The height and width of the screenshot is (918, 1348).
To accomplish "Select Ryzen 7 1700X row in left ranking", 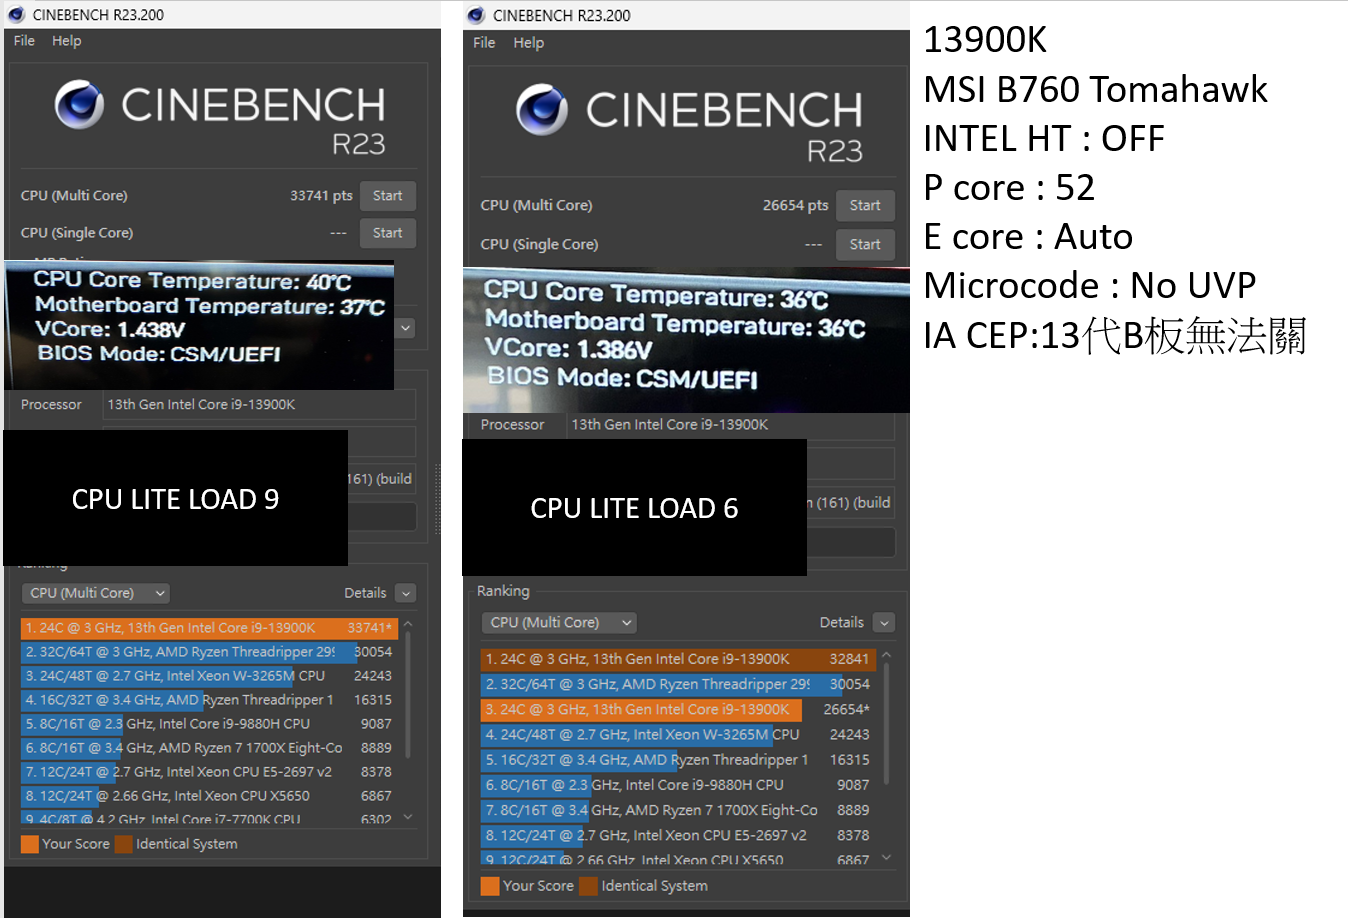I will coord(209,748).
